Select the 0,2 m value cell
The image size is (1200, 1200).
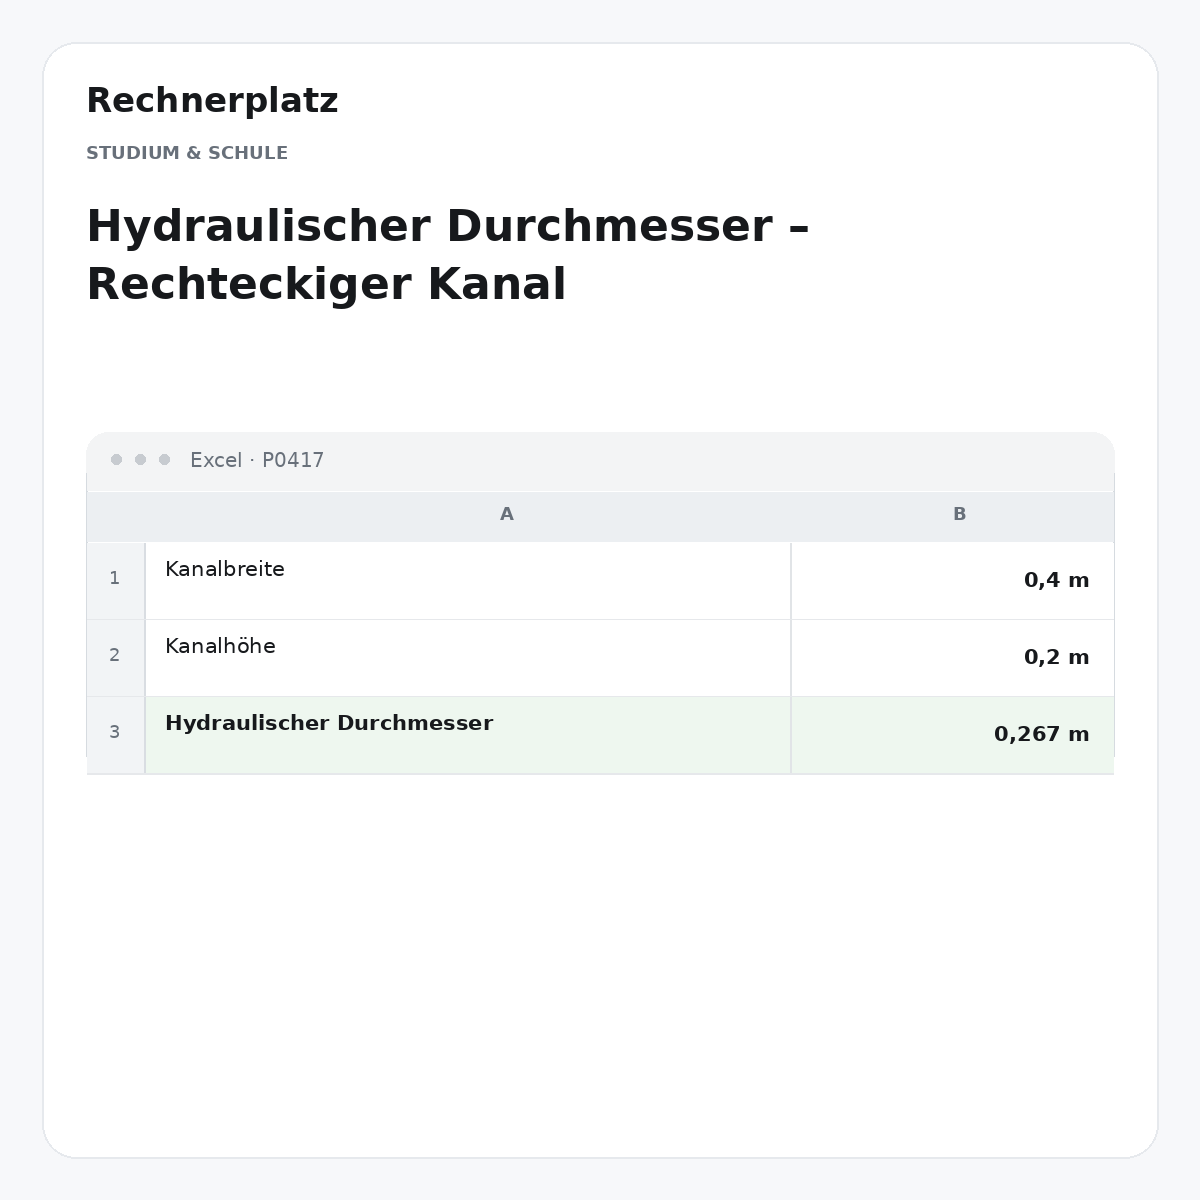952,657
